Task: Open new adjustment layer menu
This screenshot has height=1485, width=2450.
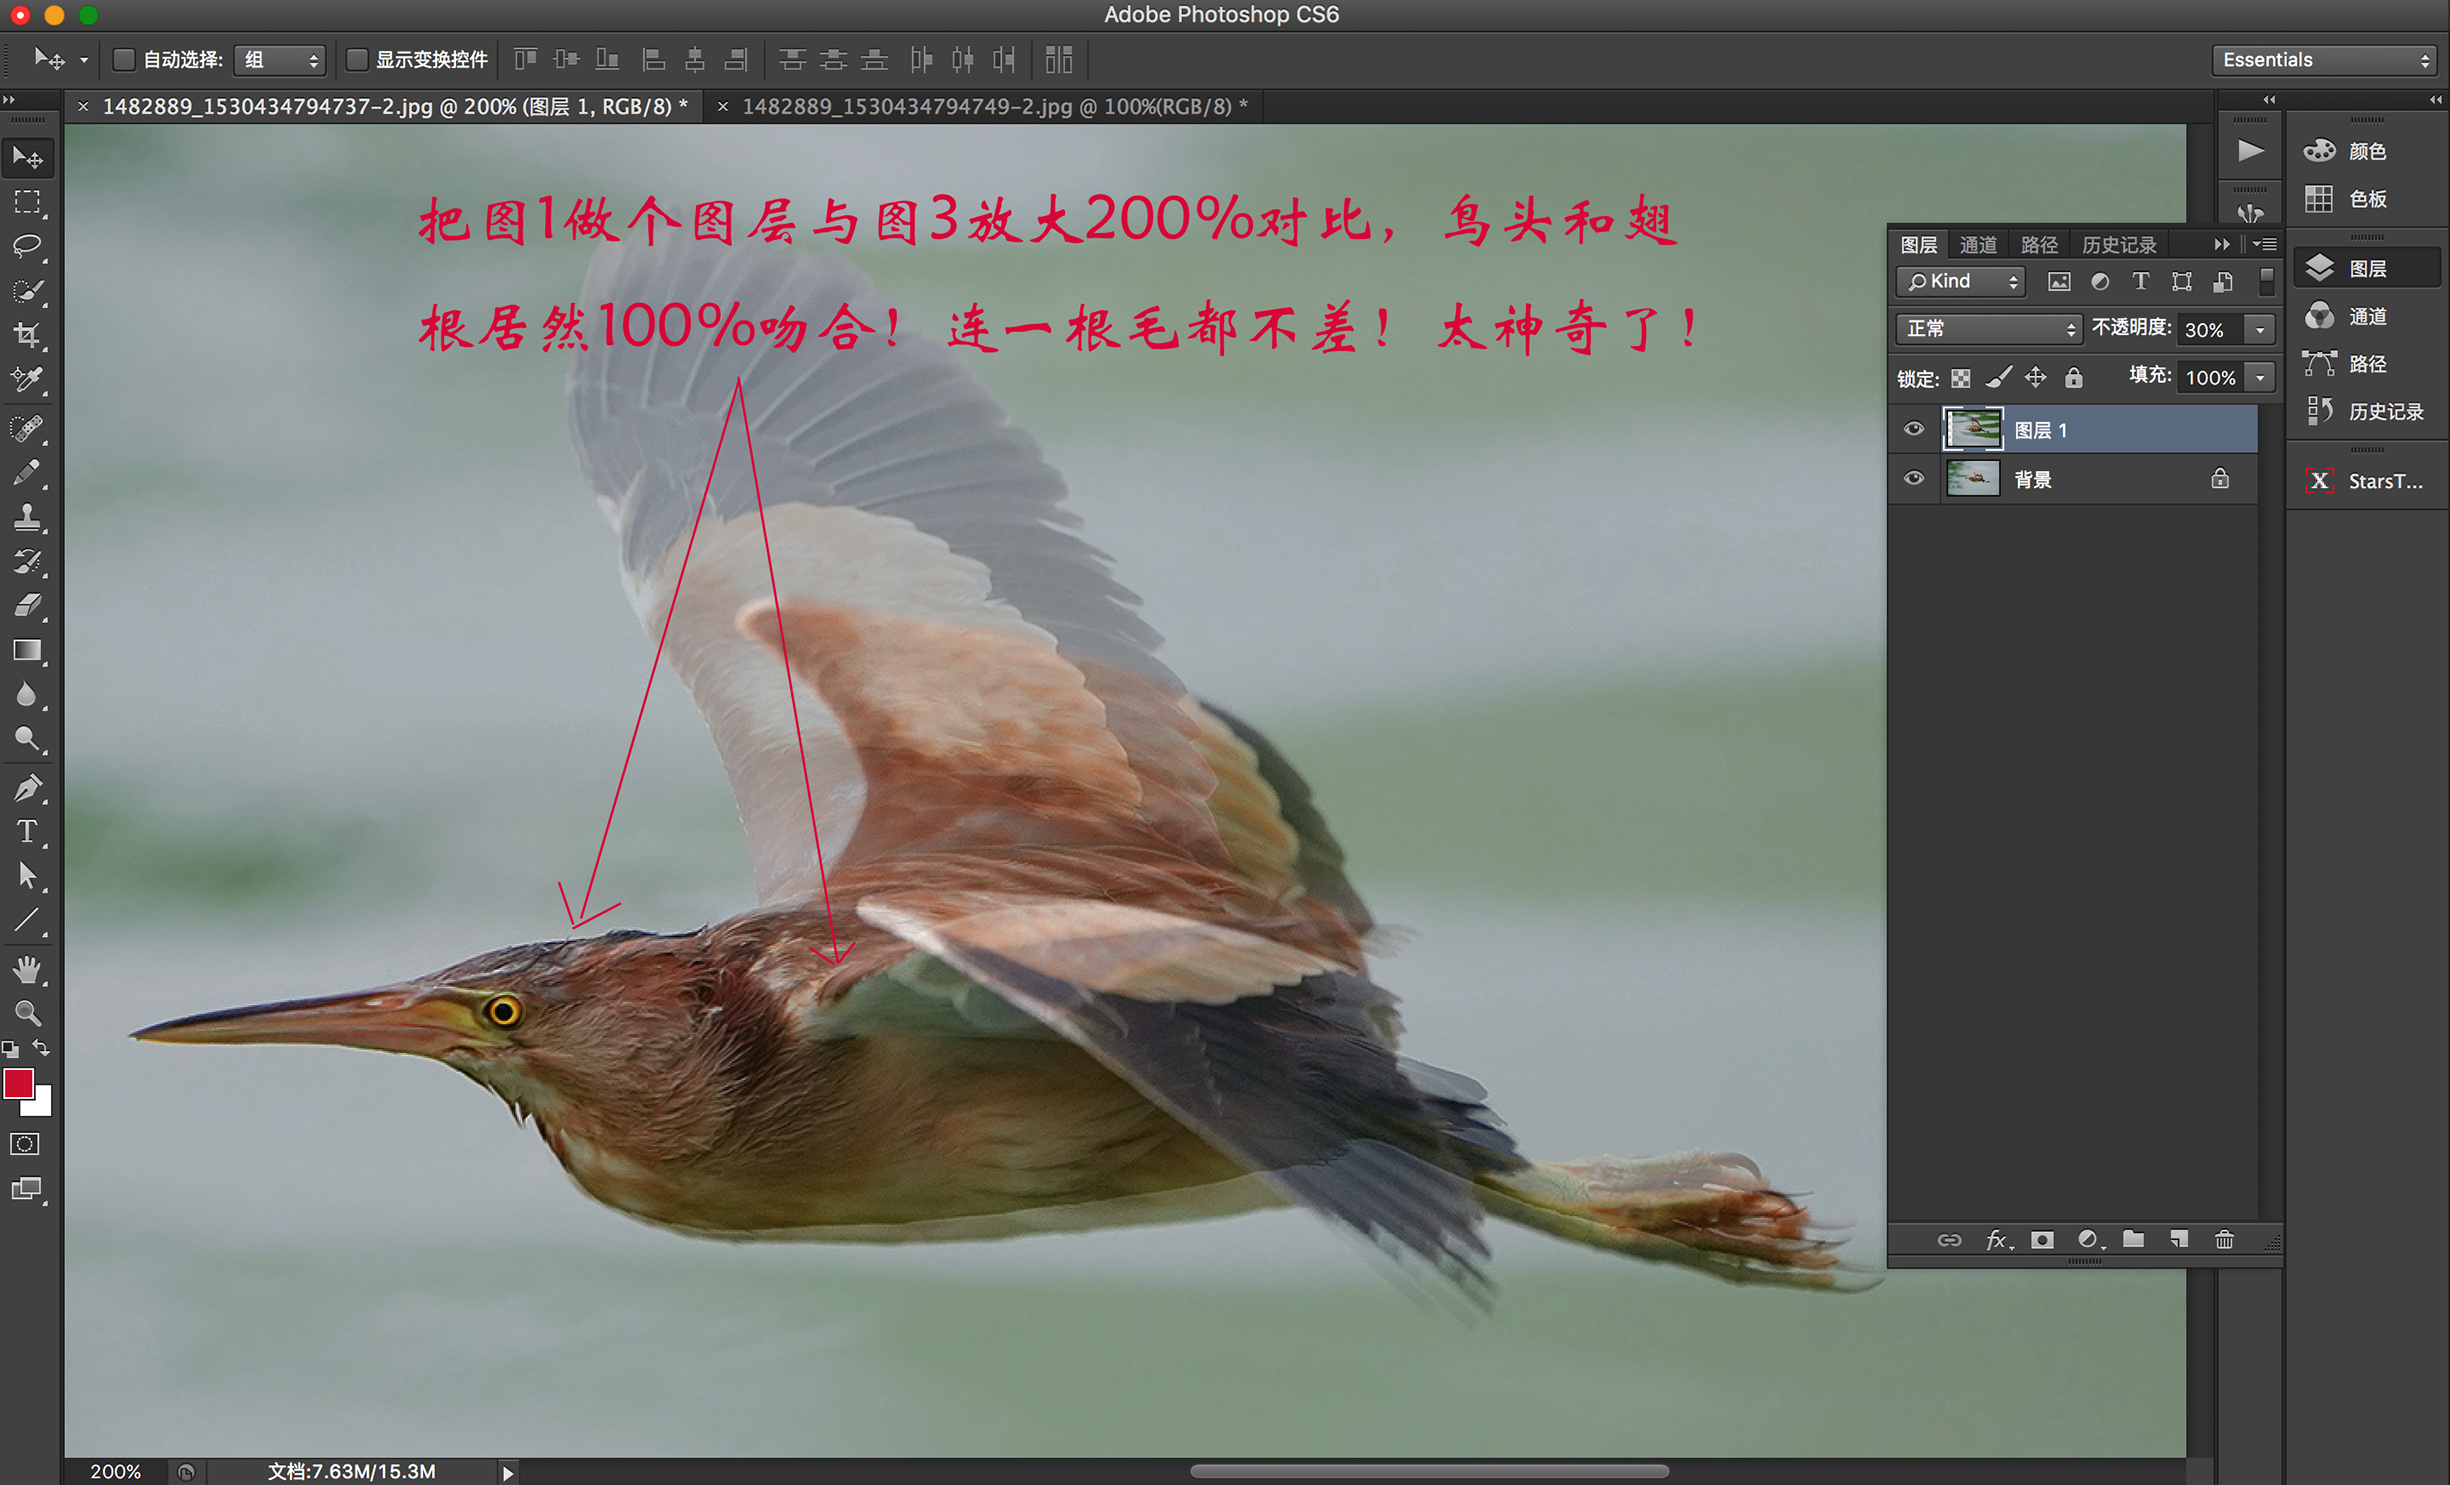Action: [x=2089, y=1240]
